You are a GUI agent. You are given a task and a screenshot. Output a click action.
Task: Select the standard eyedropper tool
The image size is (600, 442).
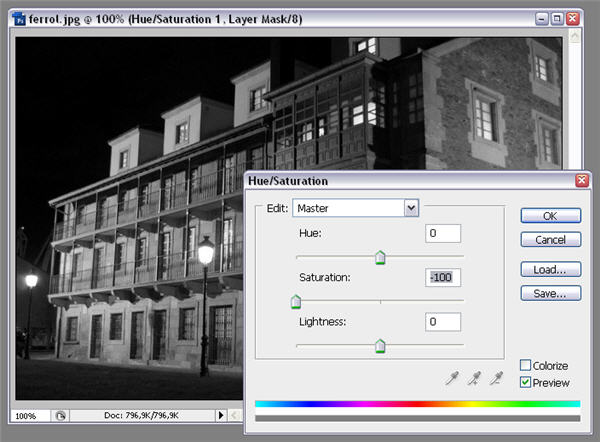click(x=452, y=378)
